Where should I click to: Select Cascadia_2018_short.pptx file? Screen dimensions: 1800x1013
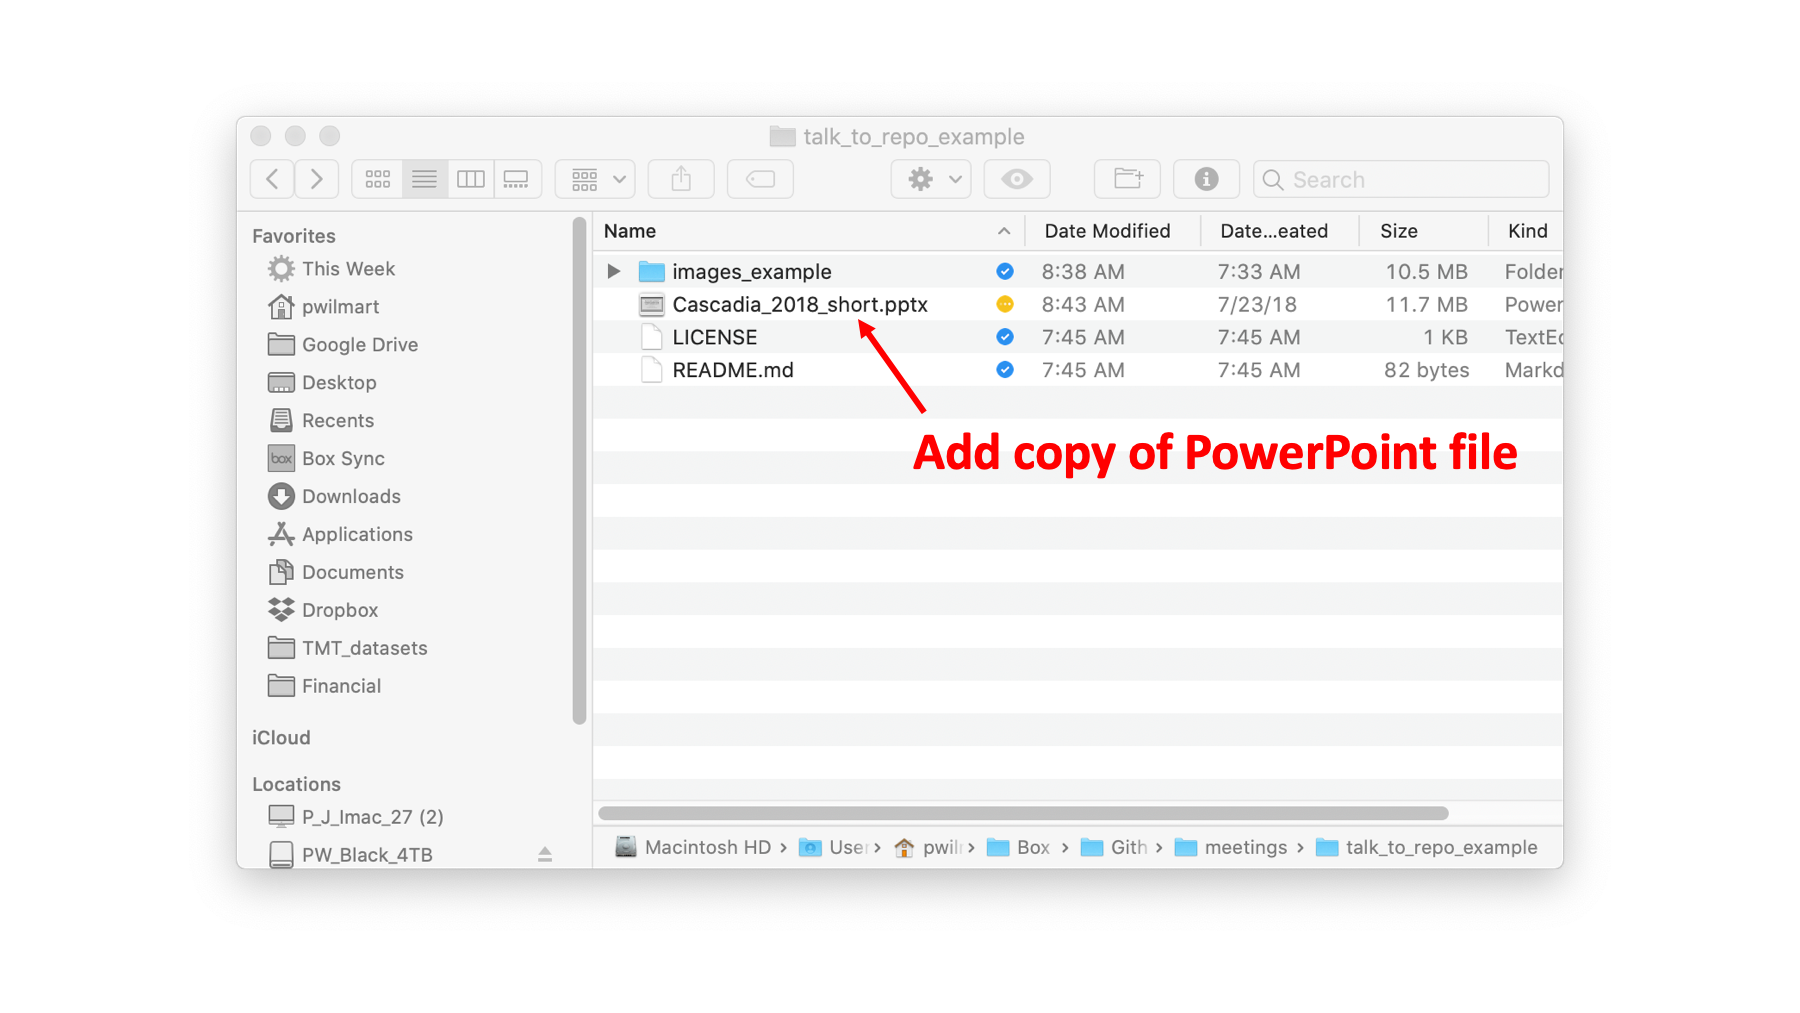point(1078,304)
